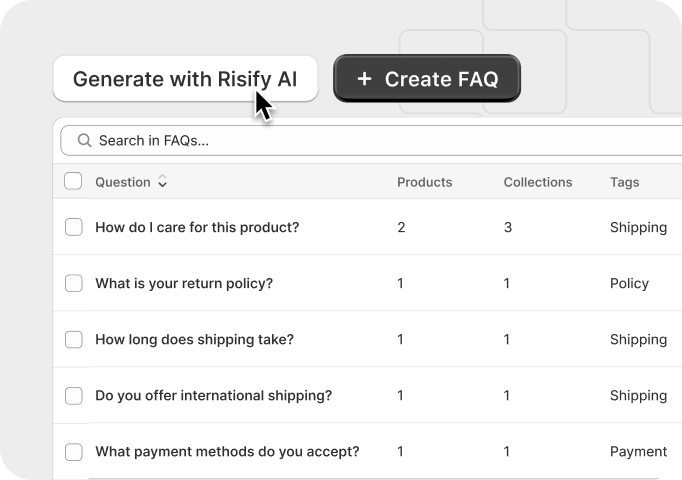Screen dimensions: 682x480
Task: Select the return policy row checkbox
Action: (x=73, y=283)
